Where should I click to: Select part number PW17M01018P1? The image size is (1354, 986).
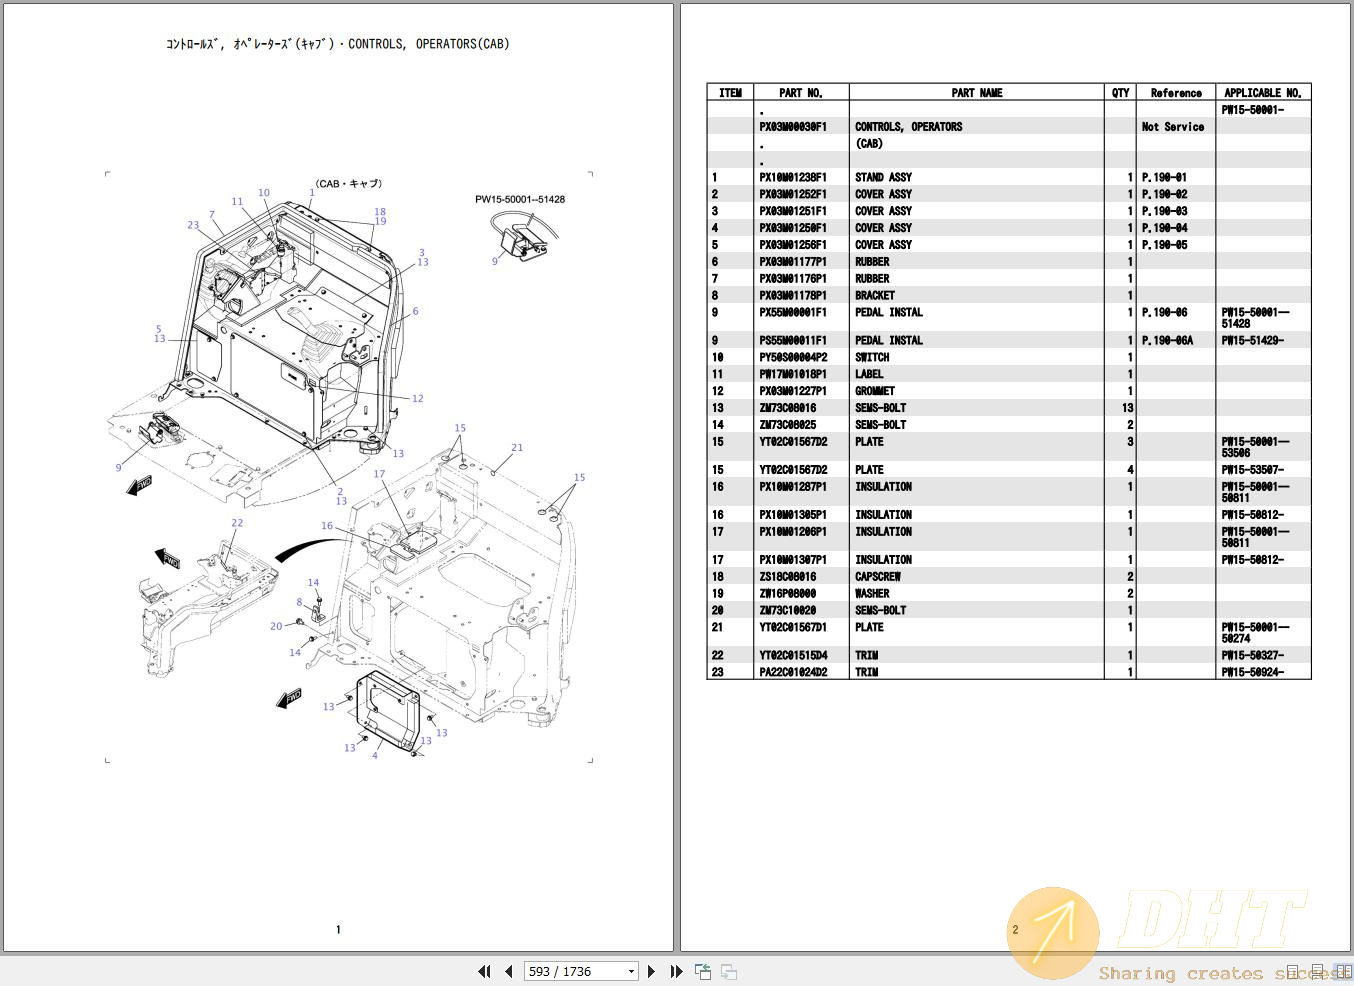coord(793,375)
